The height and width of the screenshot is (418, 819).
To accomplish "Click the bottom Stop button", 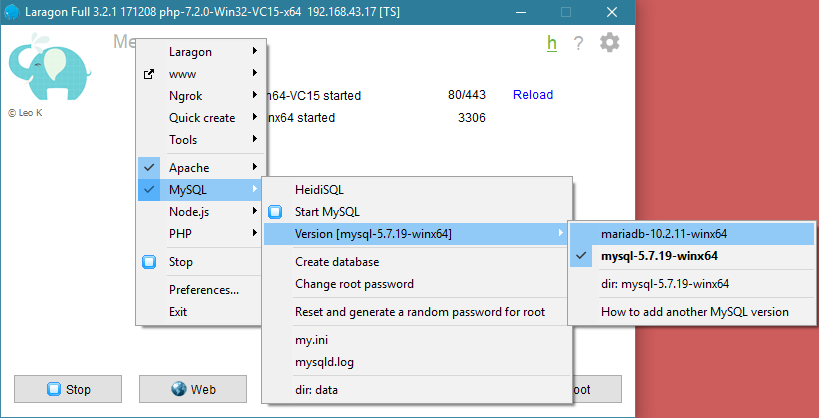I will pos(68,389).
